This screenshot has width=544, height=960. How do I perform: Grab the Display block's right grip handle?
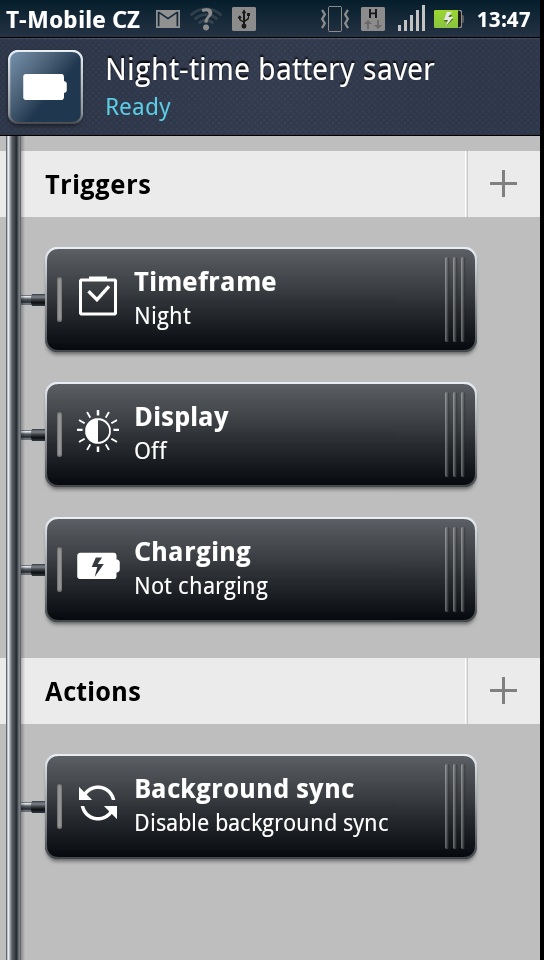pyautogui.click(x=455, y=434)
